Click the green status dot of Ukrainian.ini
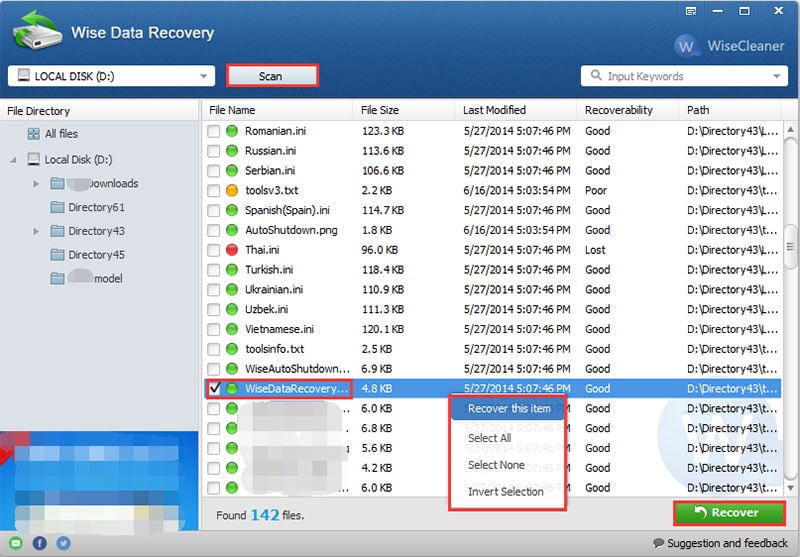Viewport: 800px width, 557px height. [x=232, y=290]
